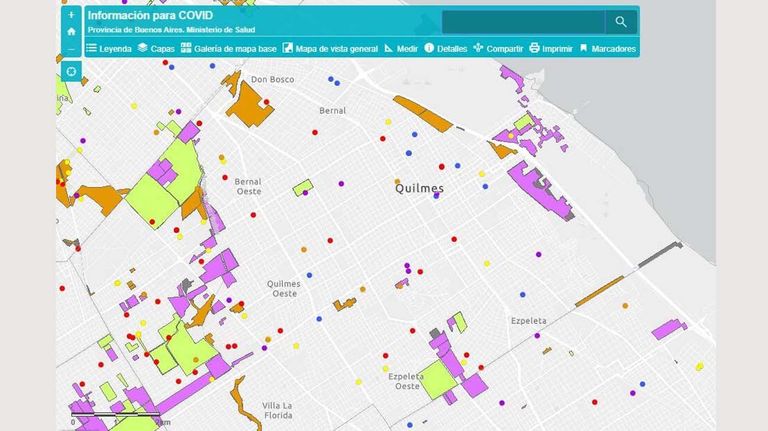Click the Ezpeleta Oeste label
768x431 pixels.
point(406,381)
